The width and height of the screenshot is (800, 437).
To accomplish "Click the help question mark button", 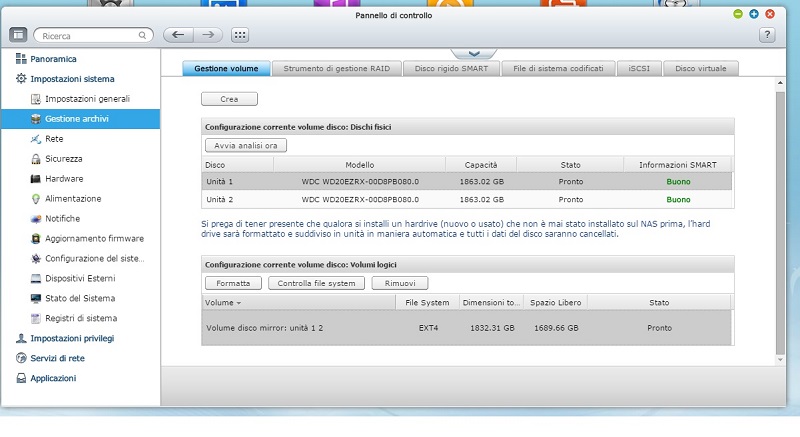I will tap(767, 35).
